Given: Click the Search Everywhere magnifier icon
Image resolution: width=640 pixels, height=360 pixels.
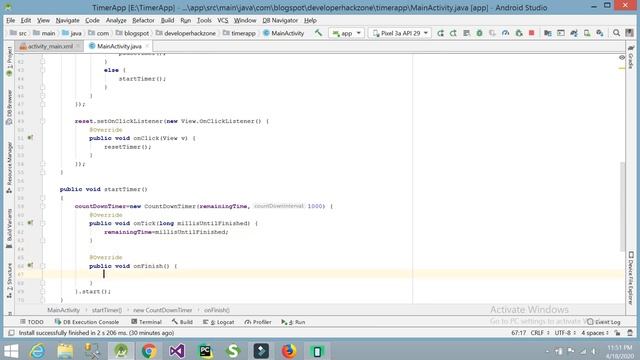Looking at the screenshot, I should tap(616, 33).
